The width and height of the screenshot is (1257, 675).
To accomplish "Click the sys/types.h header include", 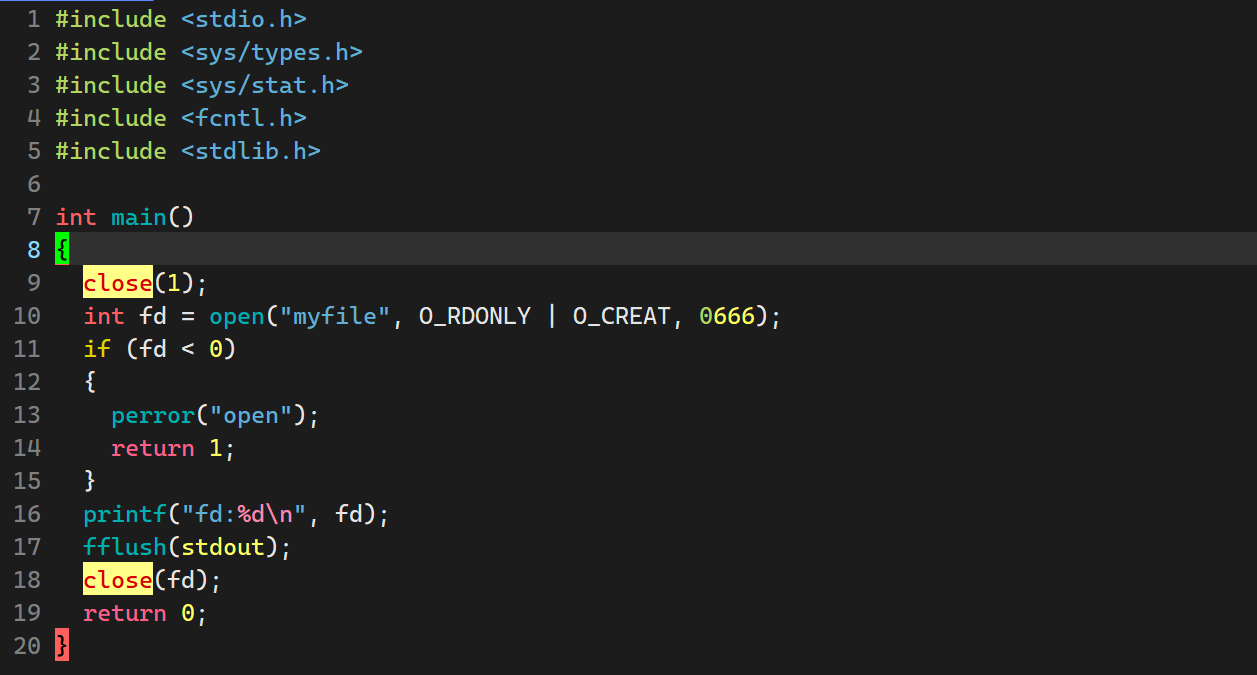I will click(271, 52).
